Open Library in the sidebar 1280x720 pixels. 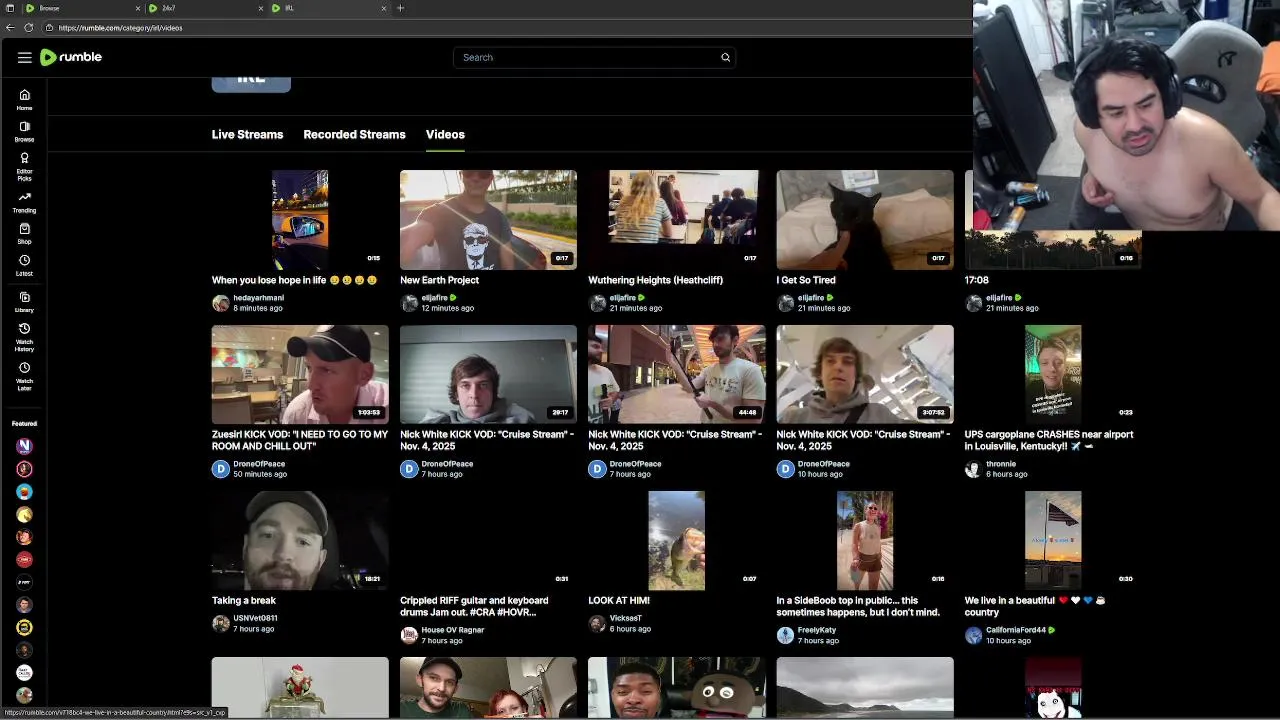click(x=24, y=302)
